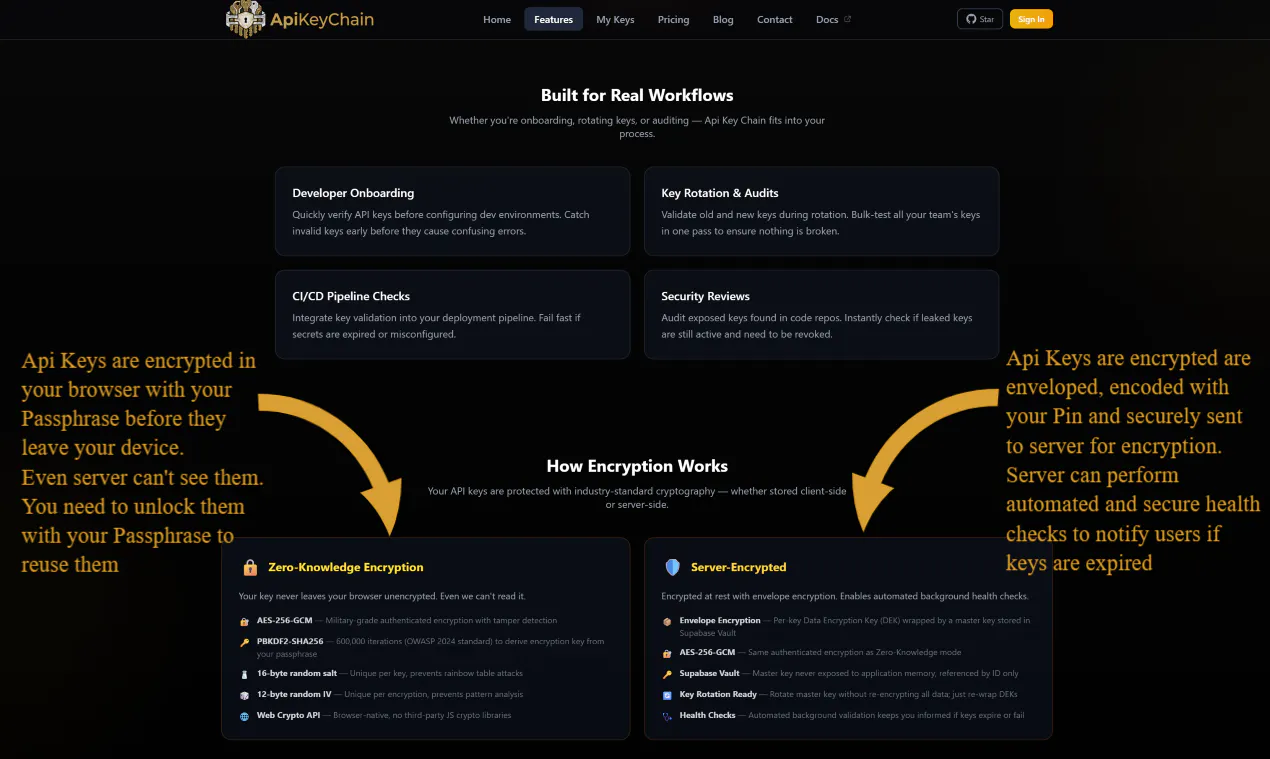Click the icon next to Envelope Encryption
The image size is (1270, 759).
click(668, 621)
